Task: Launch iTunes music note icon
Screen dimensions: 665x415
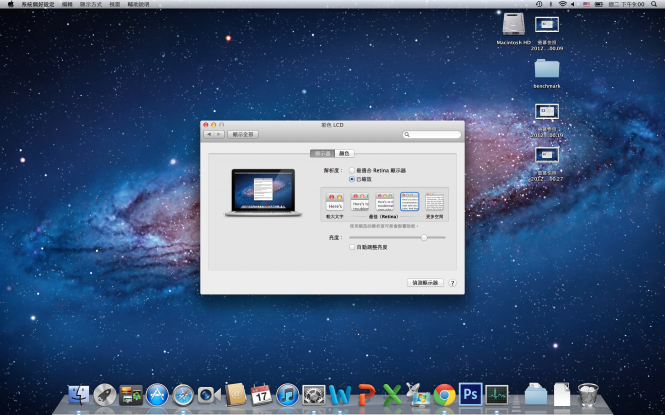Action: point(288,396)
